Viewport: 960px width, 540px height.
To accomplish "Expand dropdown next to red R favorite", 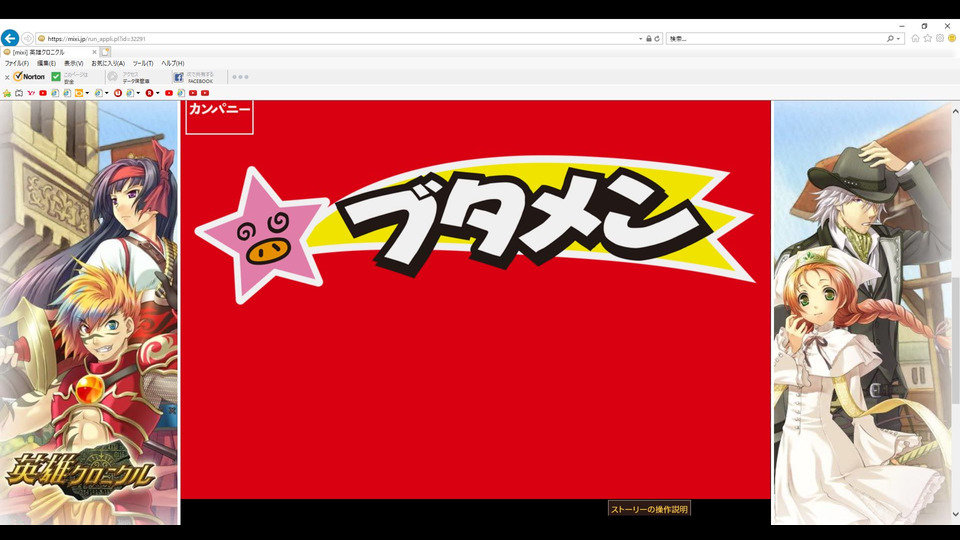I will coord(157,93).
